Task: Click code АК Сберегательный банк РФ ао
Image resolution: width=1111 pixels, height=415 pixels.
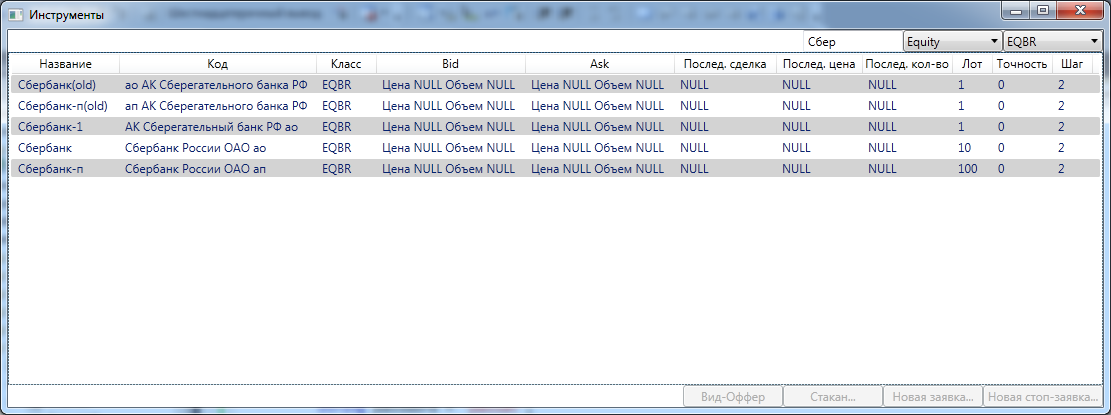Action: [211, 127]
